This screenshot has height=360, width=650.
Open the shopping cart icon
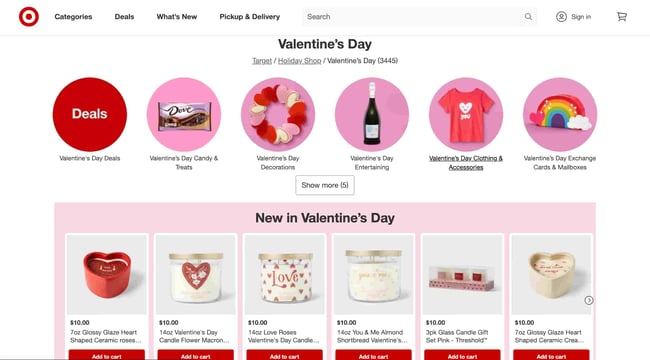(x=622, y=17)
